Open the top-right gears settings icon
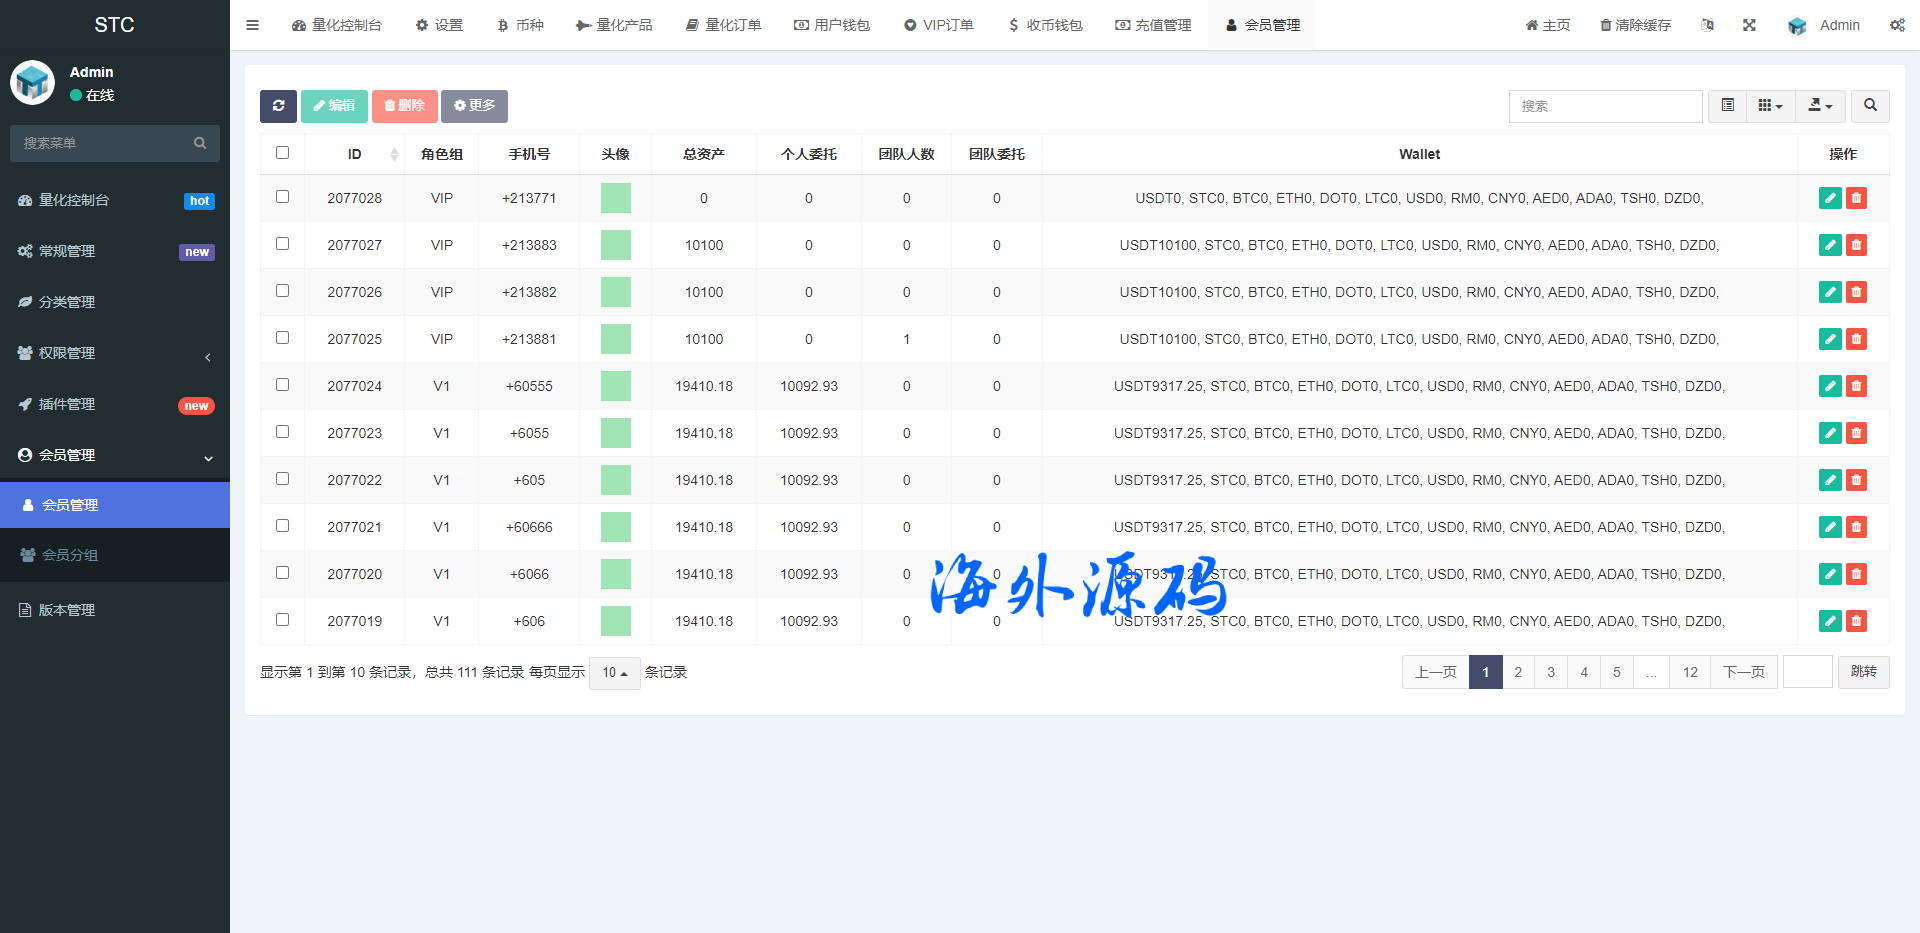Image resolution: width=1920 pixels, height=933 pixels. (1897, 25)
